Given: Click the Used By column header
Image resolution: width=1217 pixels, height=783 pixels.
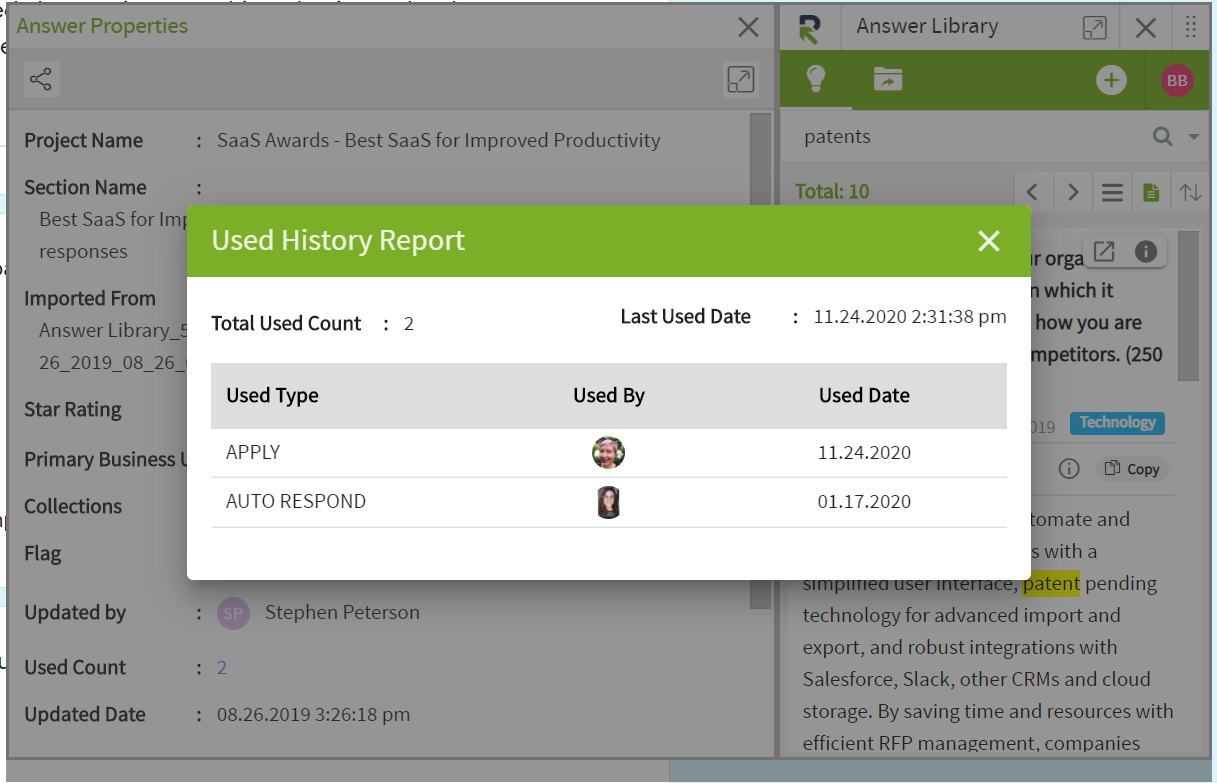Looking at the screenshot, I should pos(608,395).
